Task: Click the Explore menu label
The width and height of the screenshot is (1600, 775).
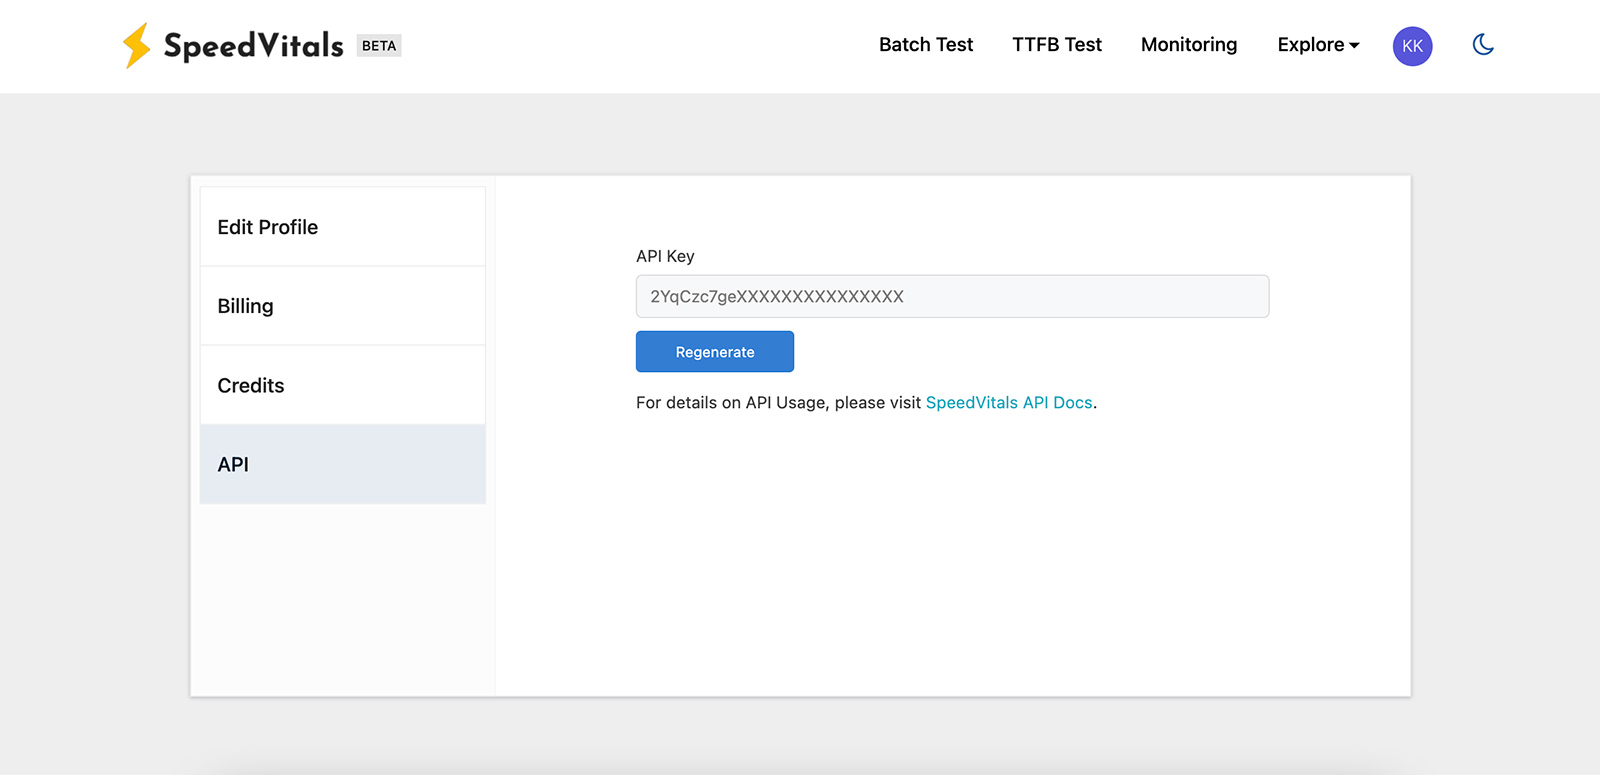Action: 1310,45
